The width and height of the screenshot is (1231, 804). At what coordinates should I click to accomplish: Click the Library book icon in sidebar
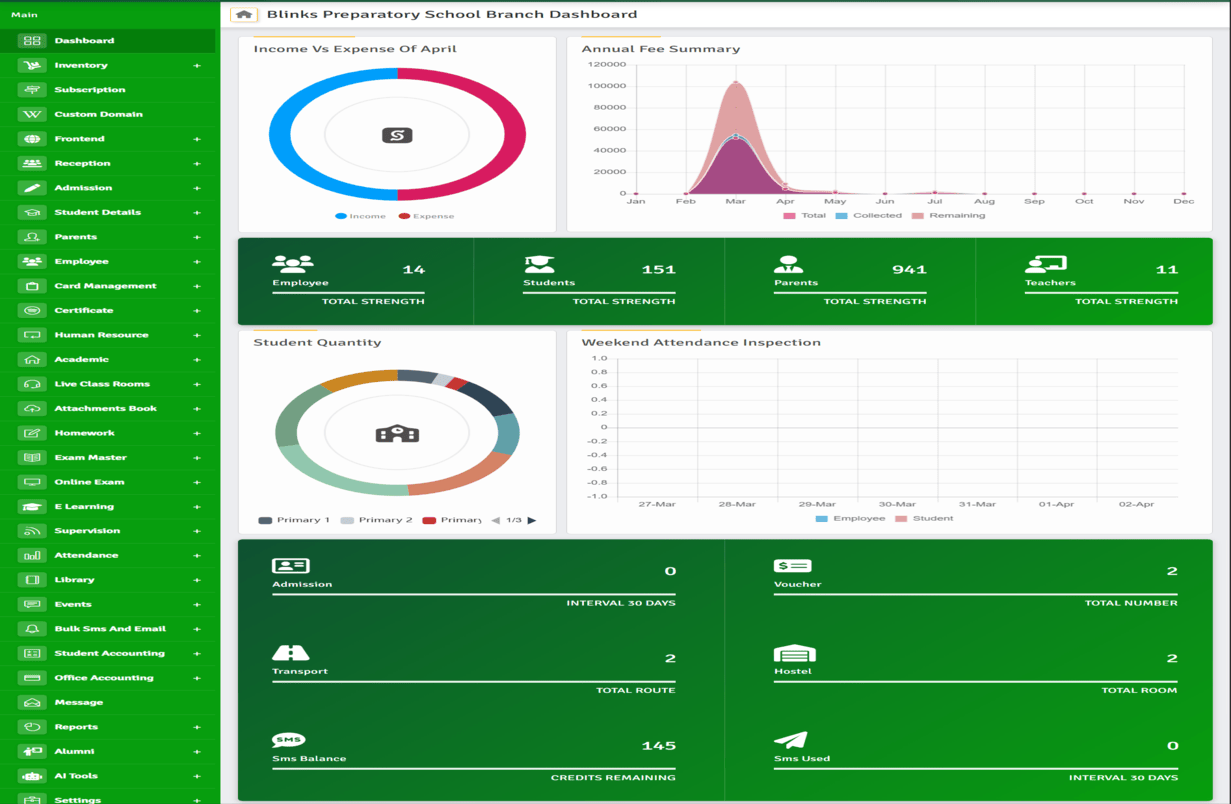coord(32,580)
